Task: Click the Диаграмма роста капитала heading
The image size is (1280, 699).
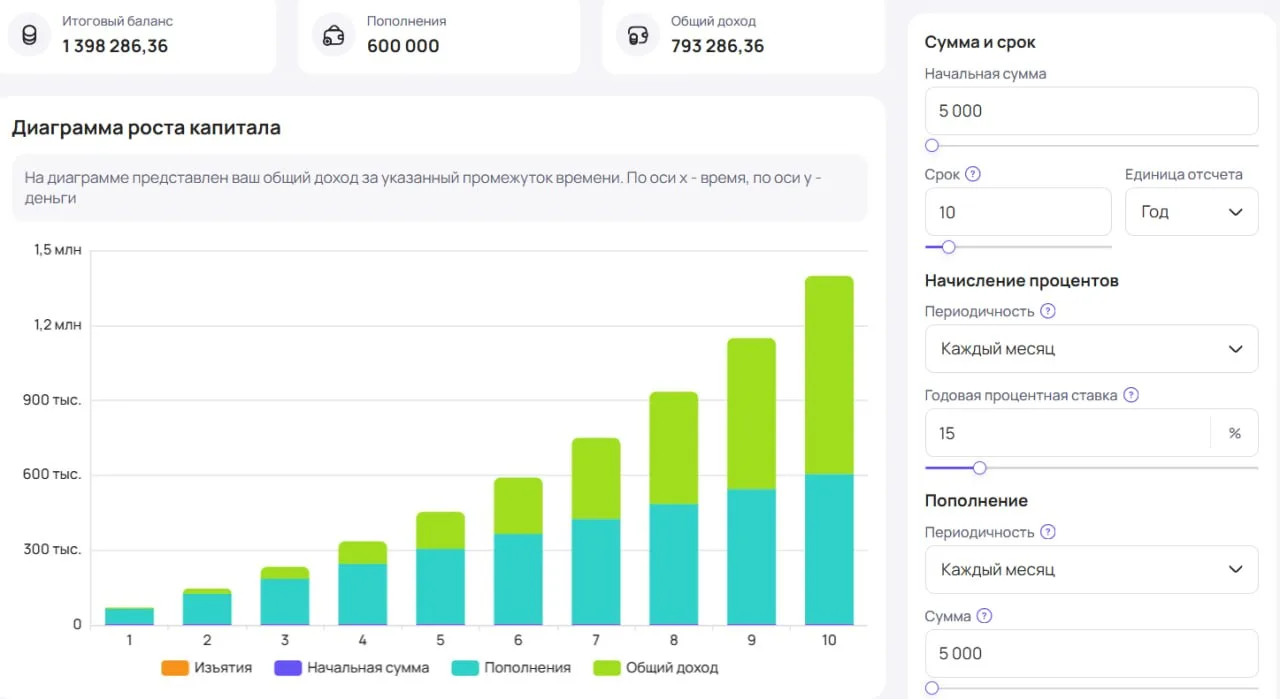Action: tap(146, 128)
